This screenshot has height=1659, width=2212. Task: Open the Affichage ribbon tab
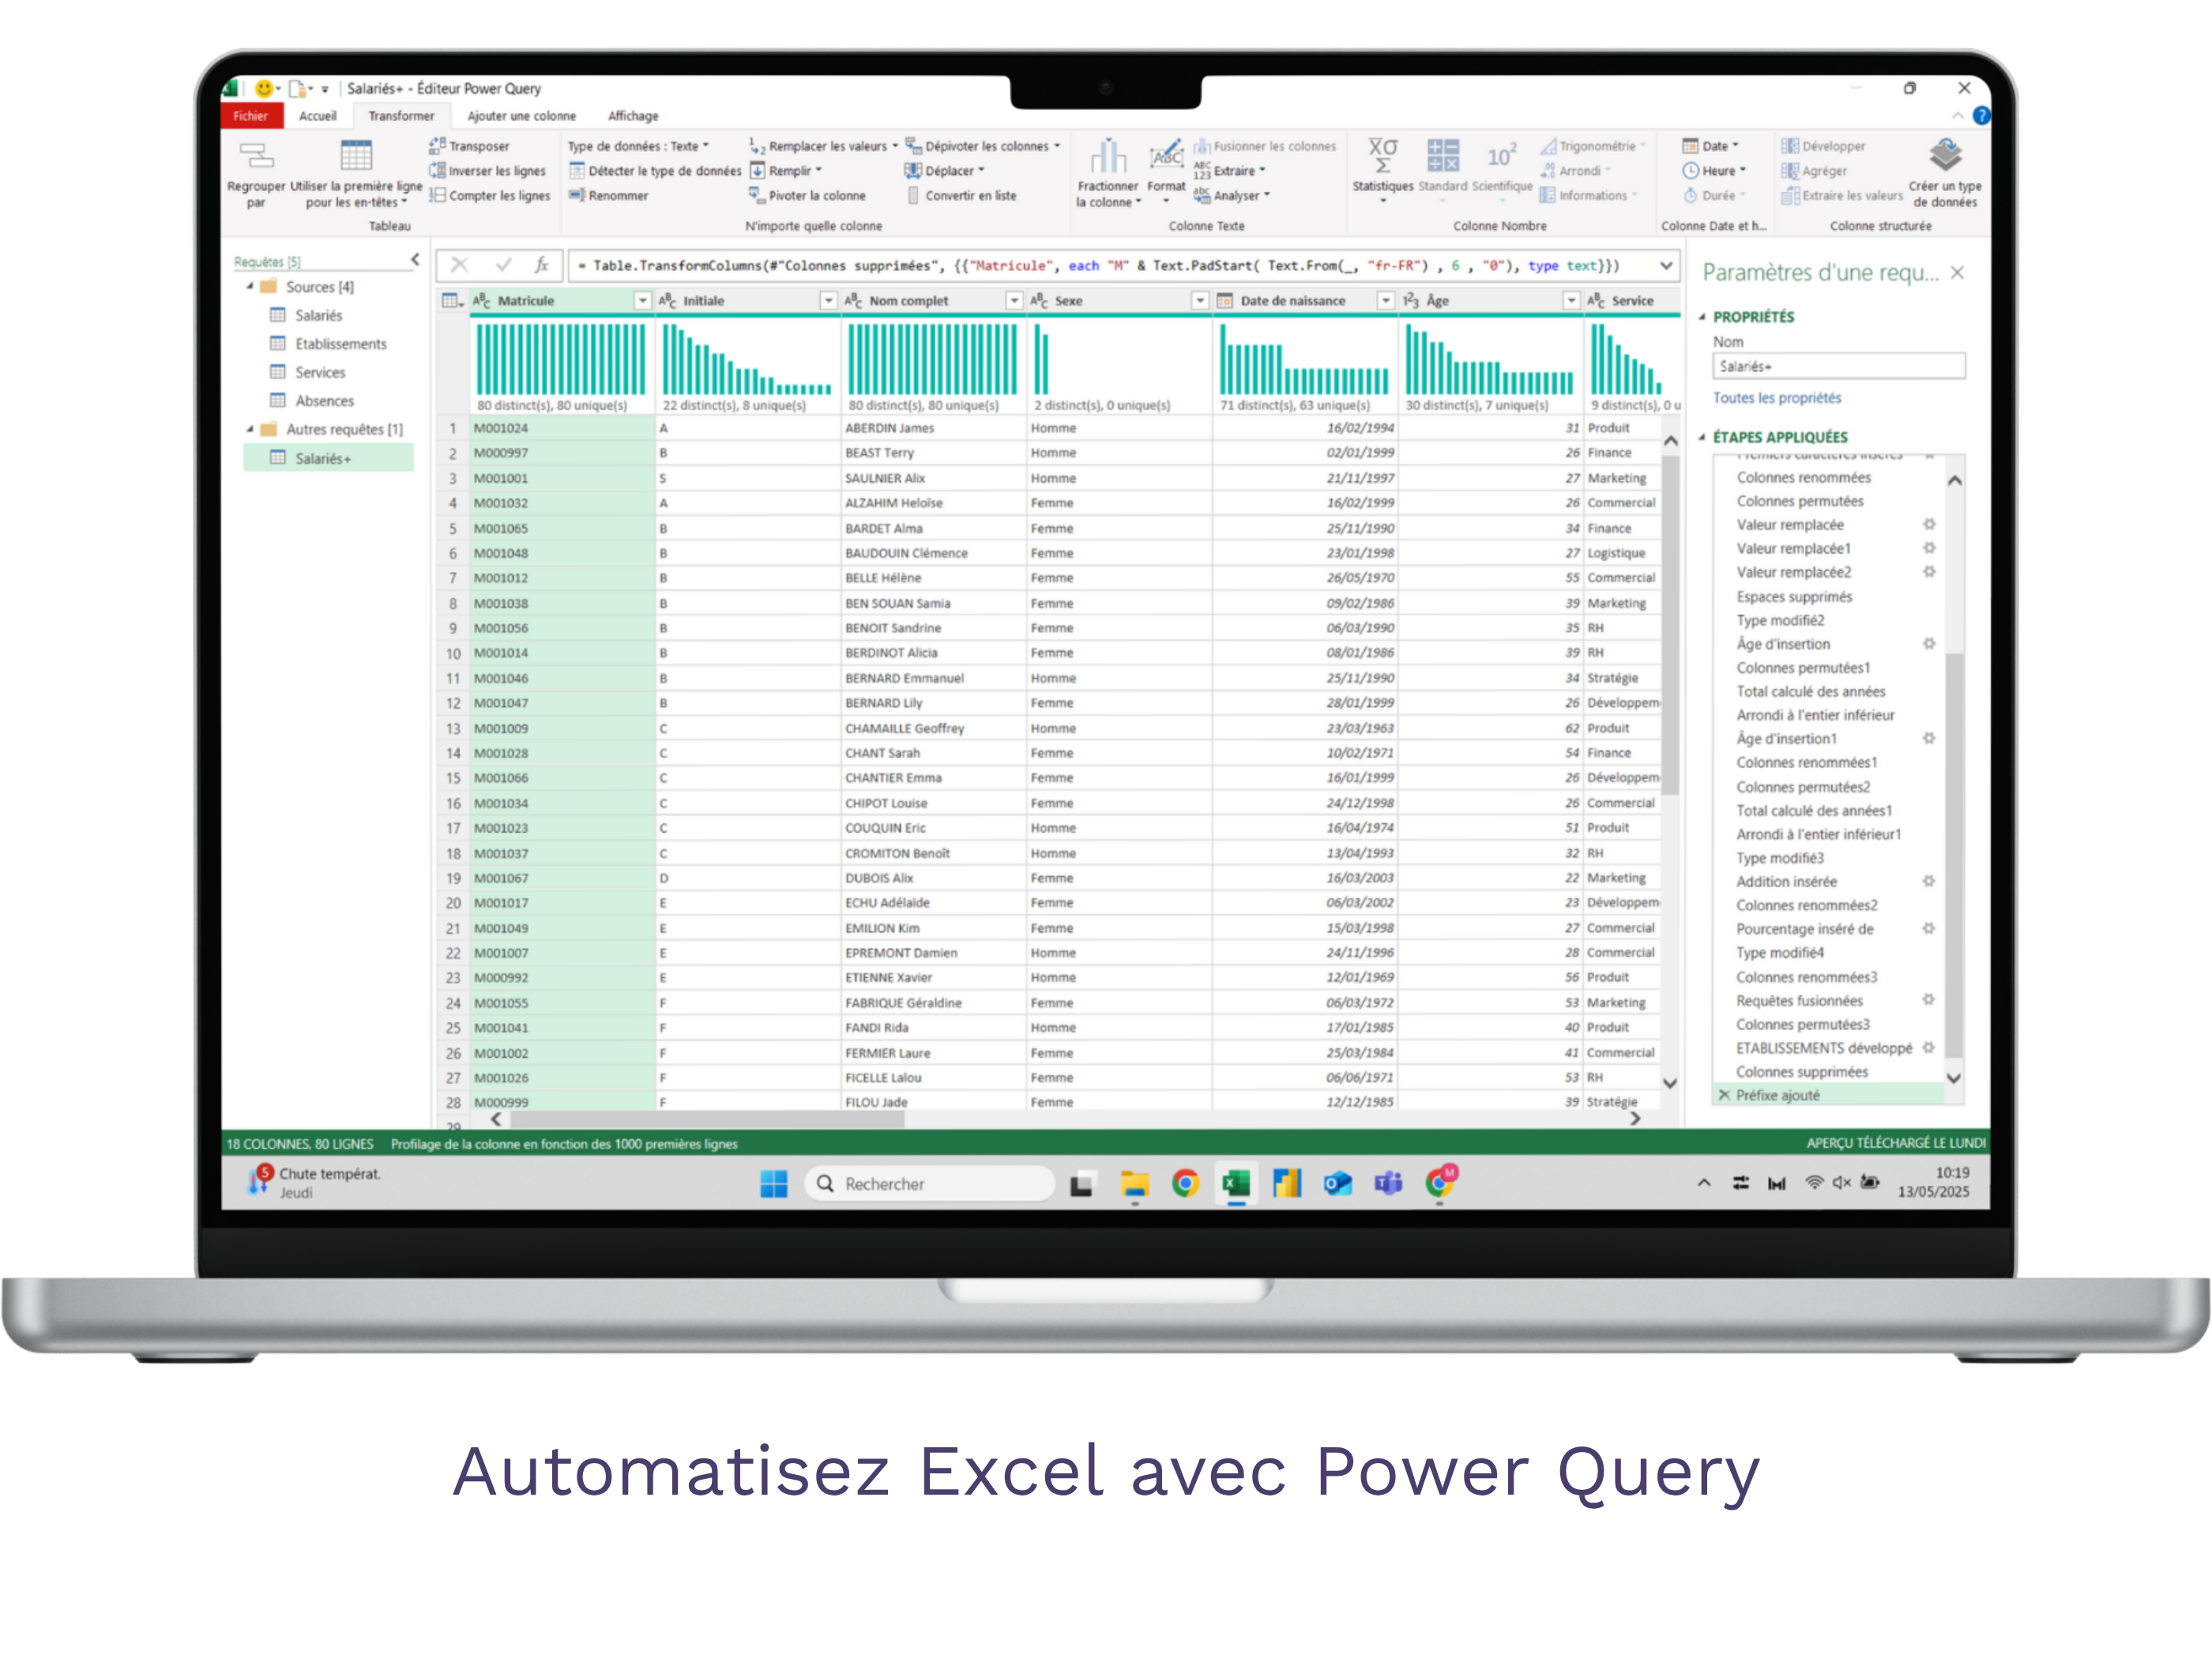click(x=633, y=116)
